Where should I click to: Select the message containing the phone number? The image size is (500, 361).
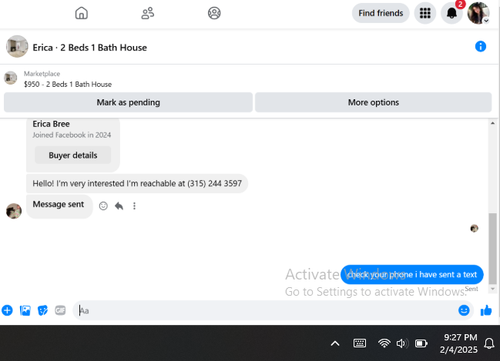click(137, 183)
